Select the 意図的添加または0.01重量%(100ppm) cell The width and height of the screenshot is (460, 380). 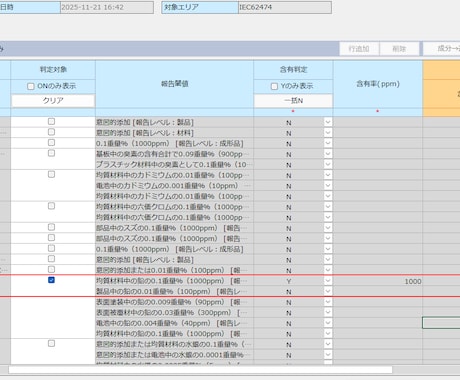[x=174, y=270]
